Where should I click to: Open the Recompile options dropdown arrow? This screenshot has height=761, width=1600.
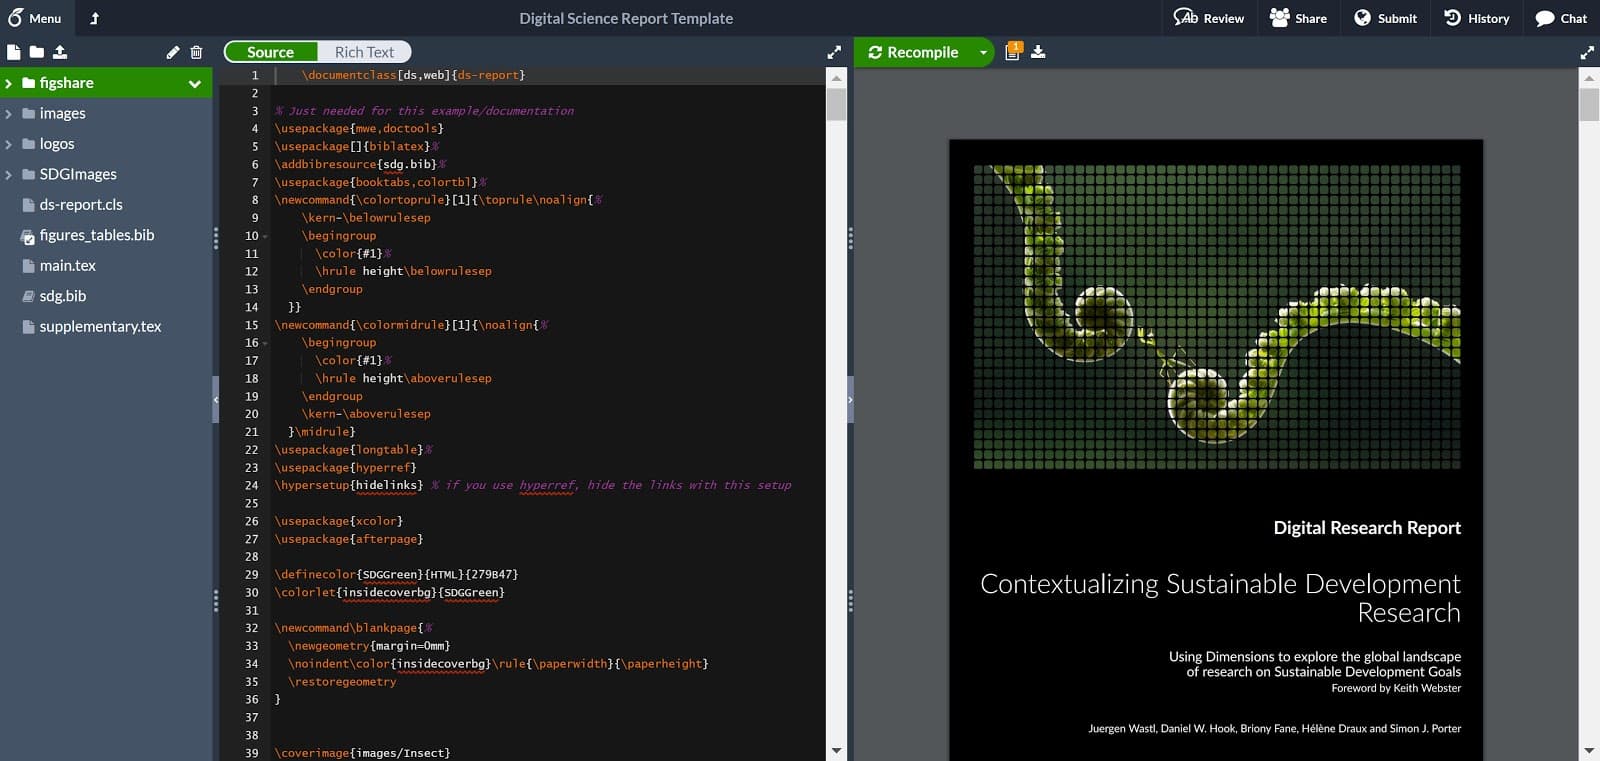tap(983, 52)
